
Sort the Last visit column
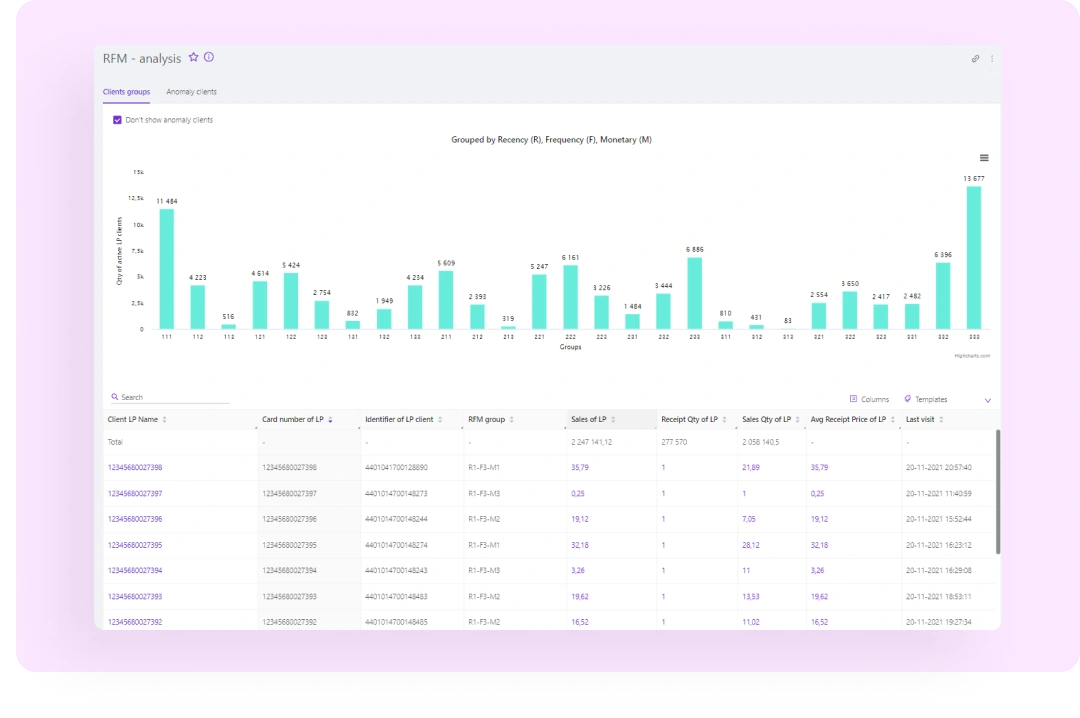click(940, 420)
